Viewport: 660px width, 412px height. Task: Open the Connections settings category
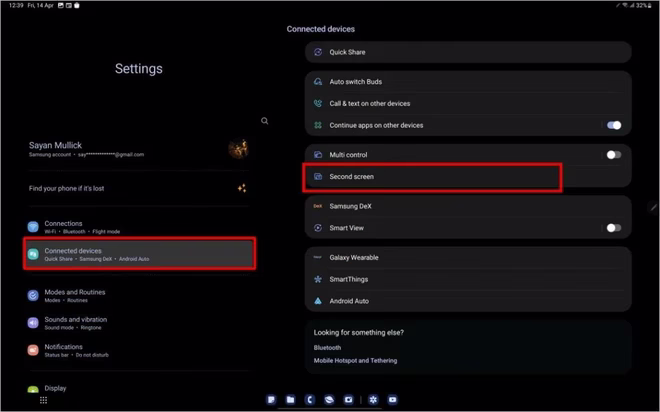139,227
